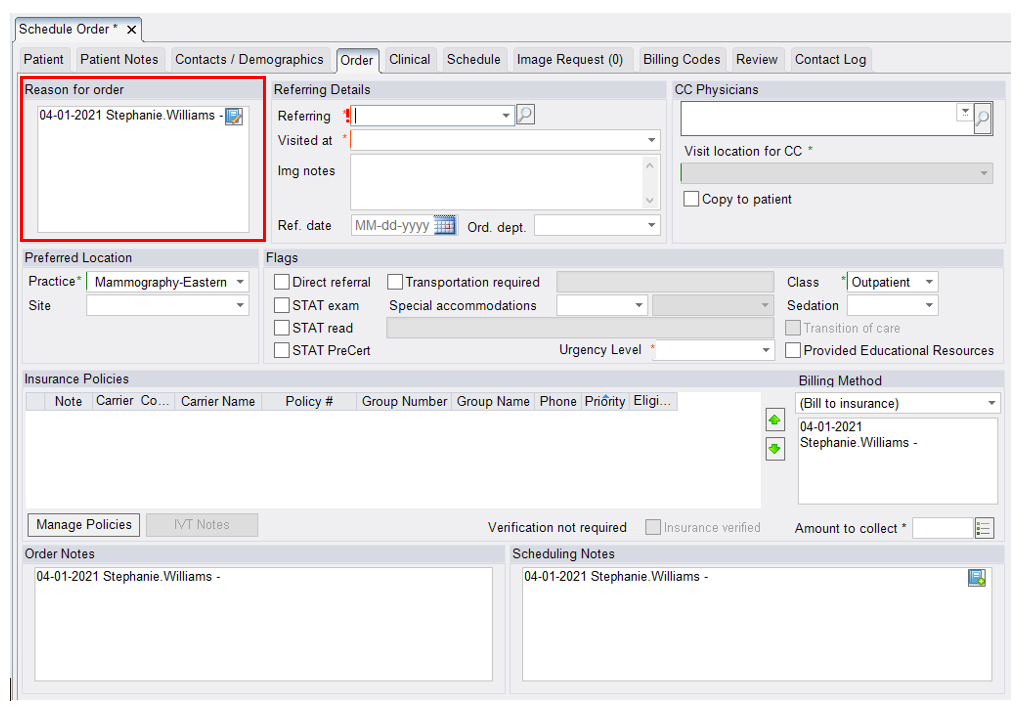Search CC Physicians magnifier icon
This screenshot has height=708, width=1024.
click(983, 119)
